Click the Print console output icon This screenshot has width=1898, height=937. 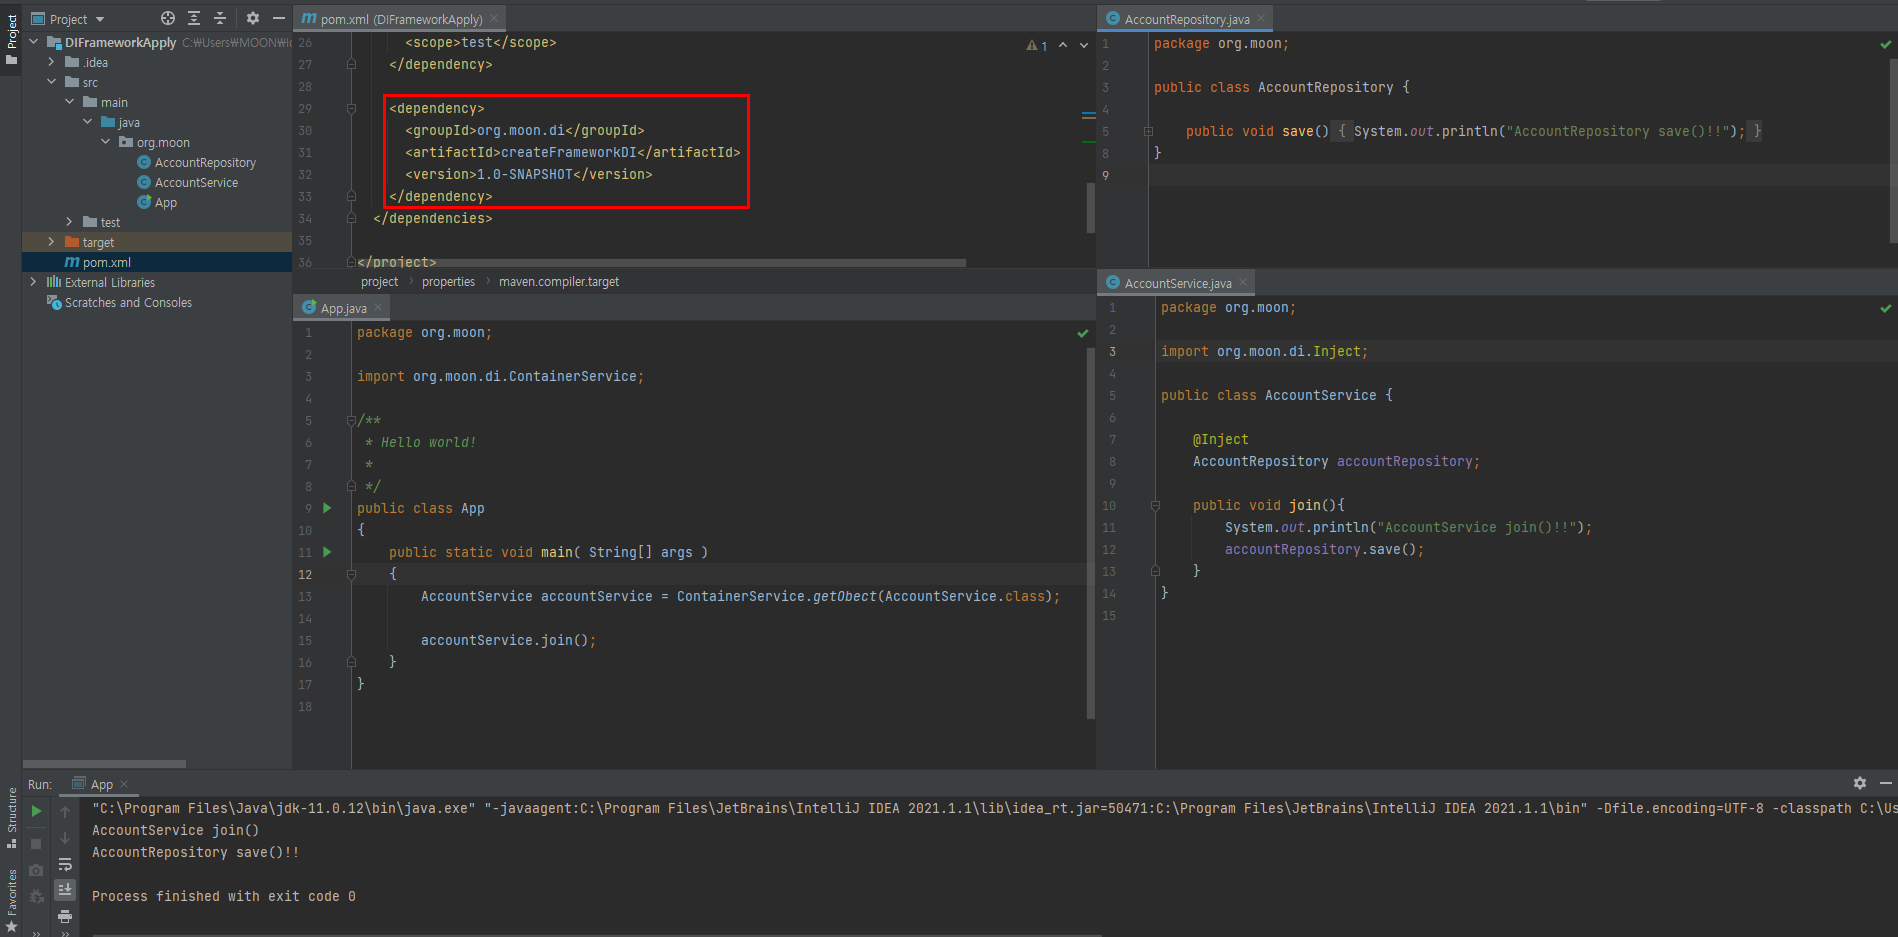pyautogui.click(x=65, y=916)
